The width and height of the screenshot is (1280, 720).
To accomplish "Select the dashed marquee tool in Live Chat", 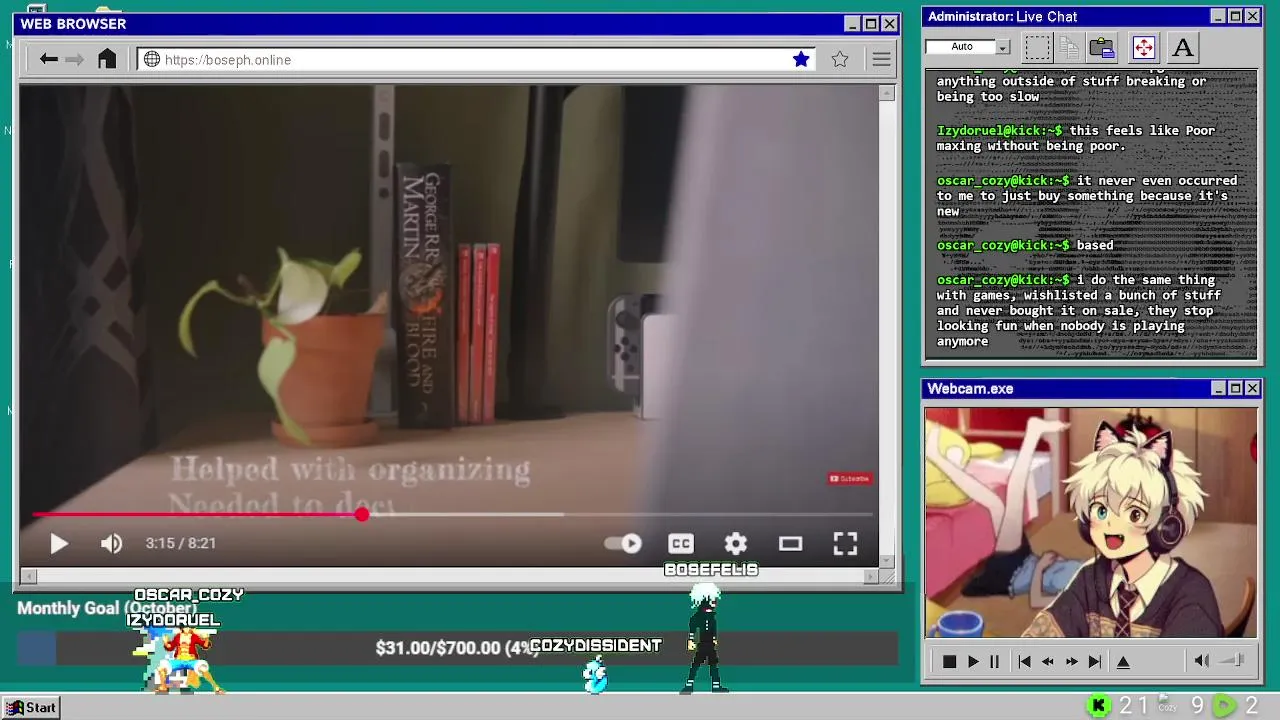I will [x=1038, y=47].
